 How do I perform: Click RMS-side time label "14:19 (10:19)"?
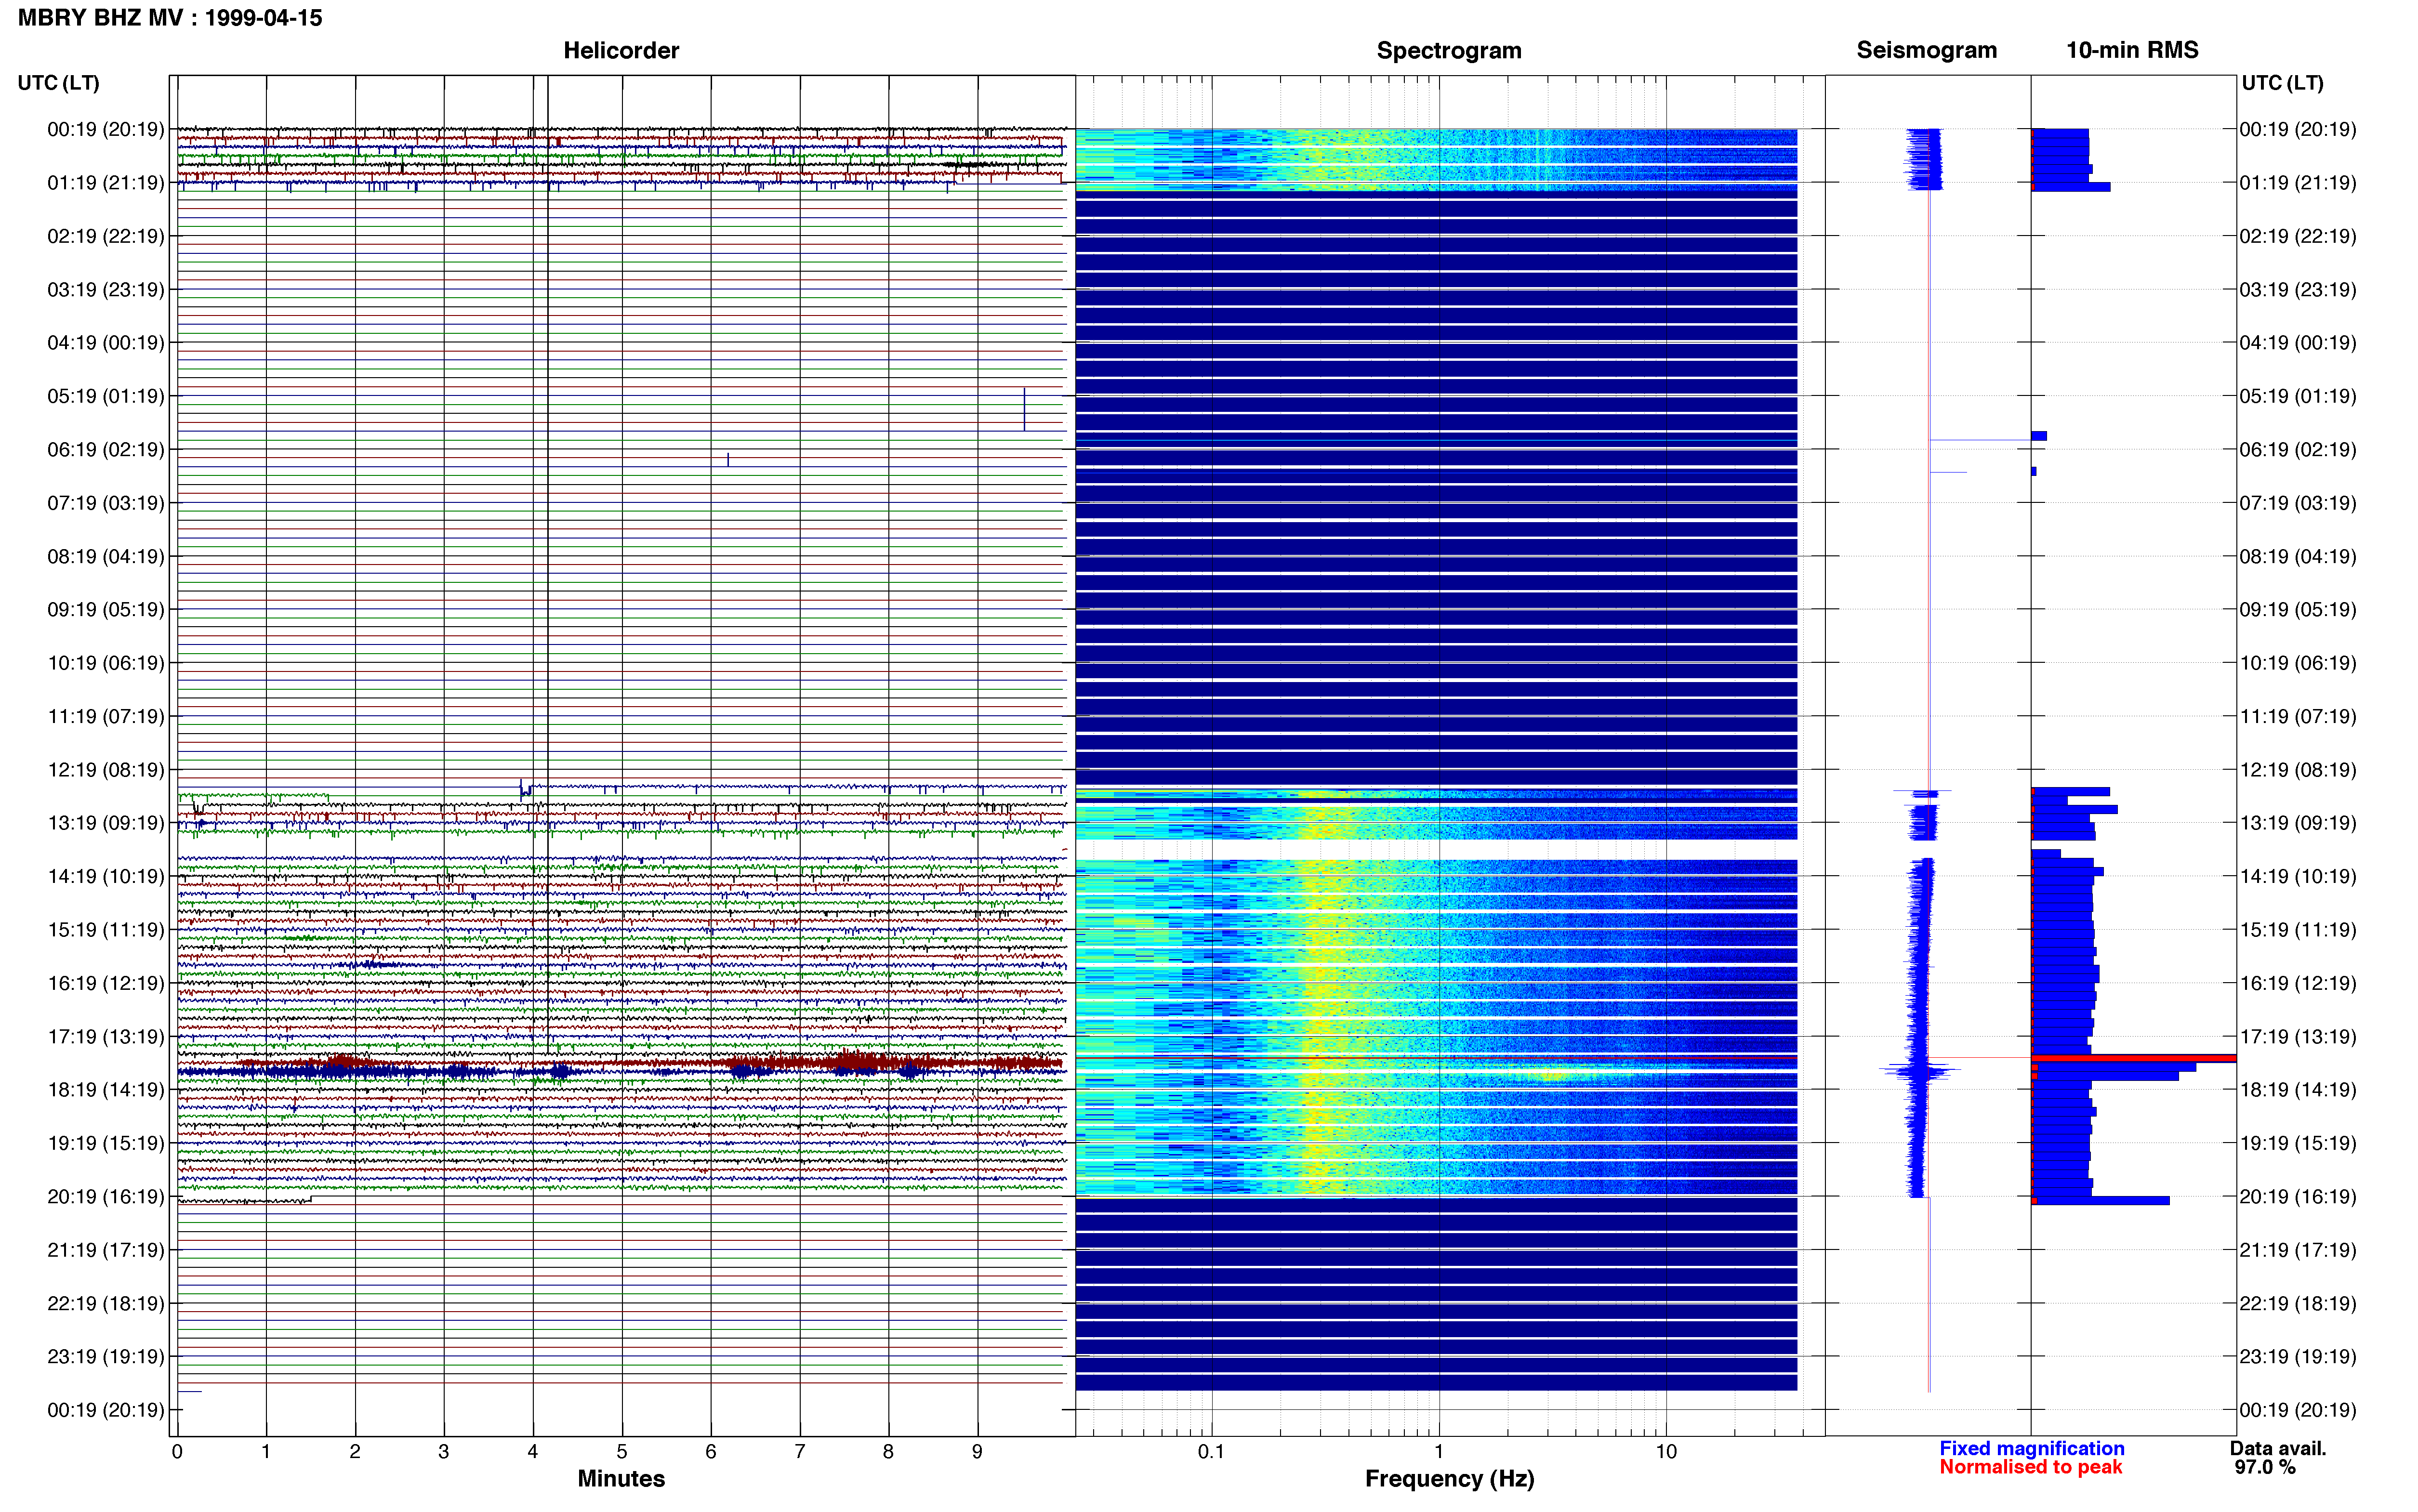tap(2298, 877)
